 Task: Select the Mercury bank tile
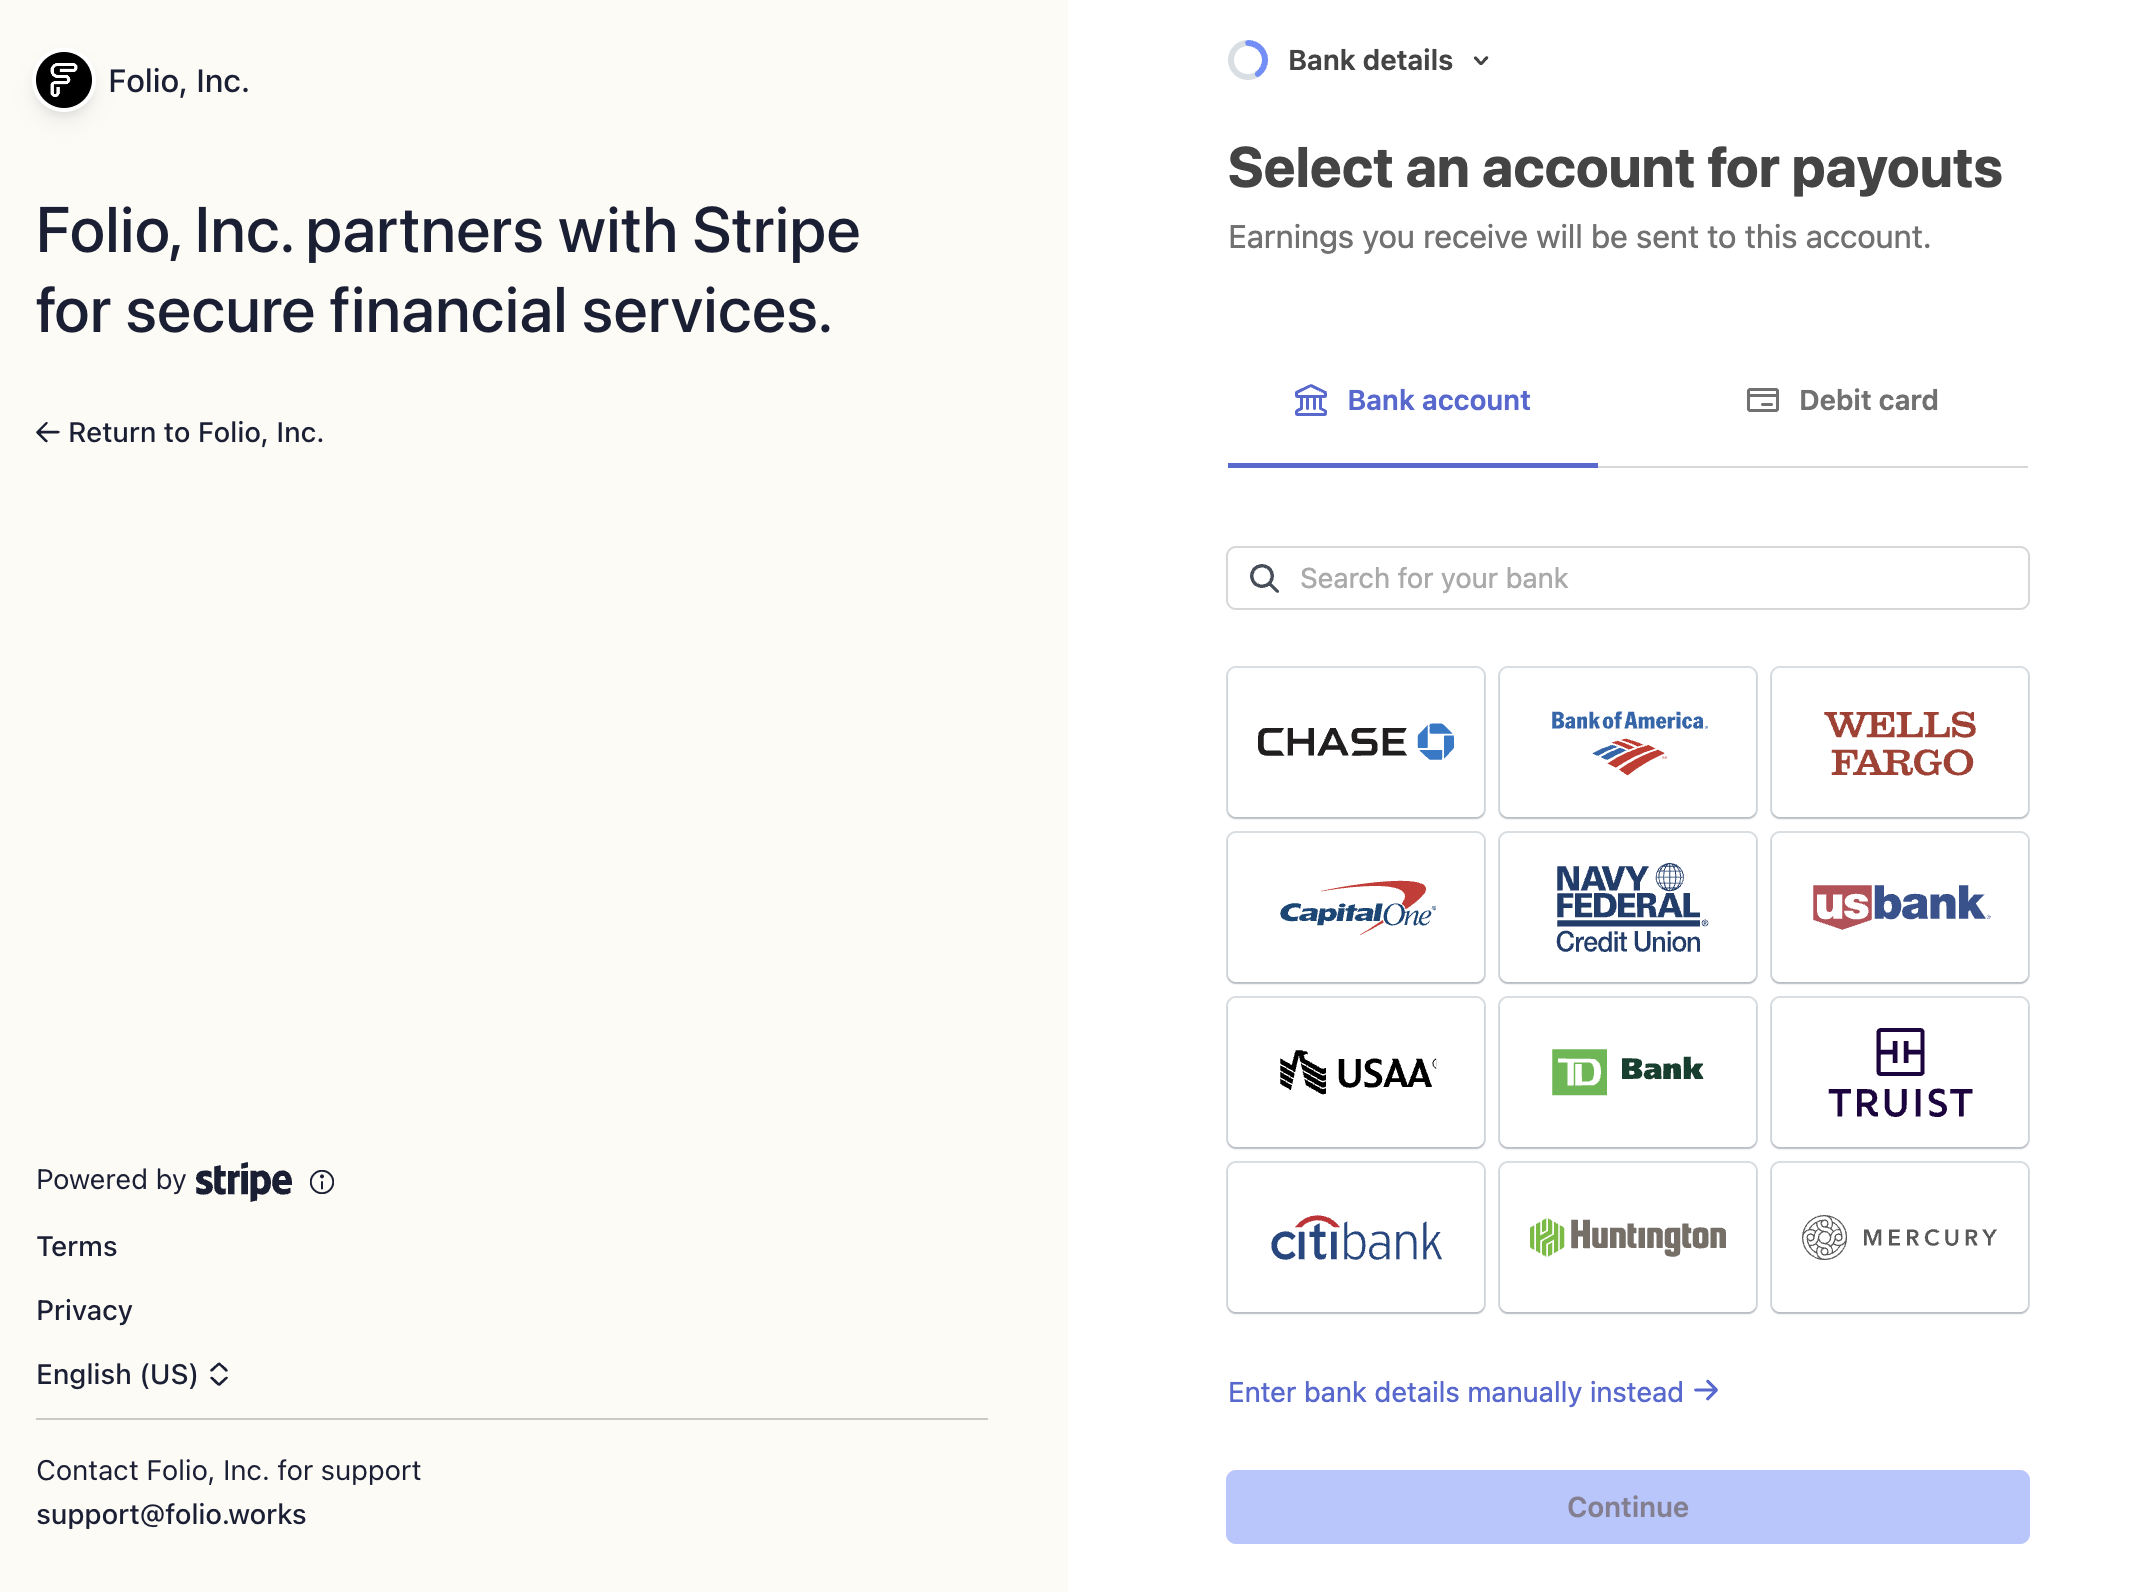[1899, 1237]
